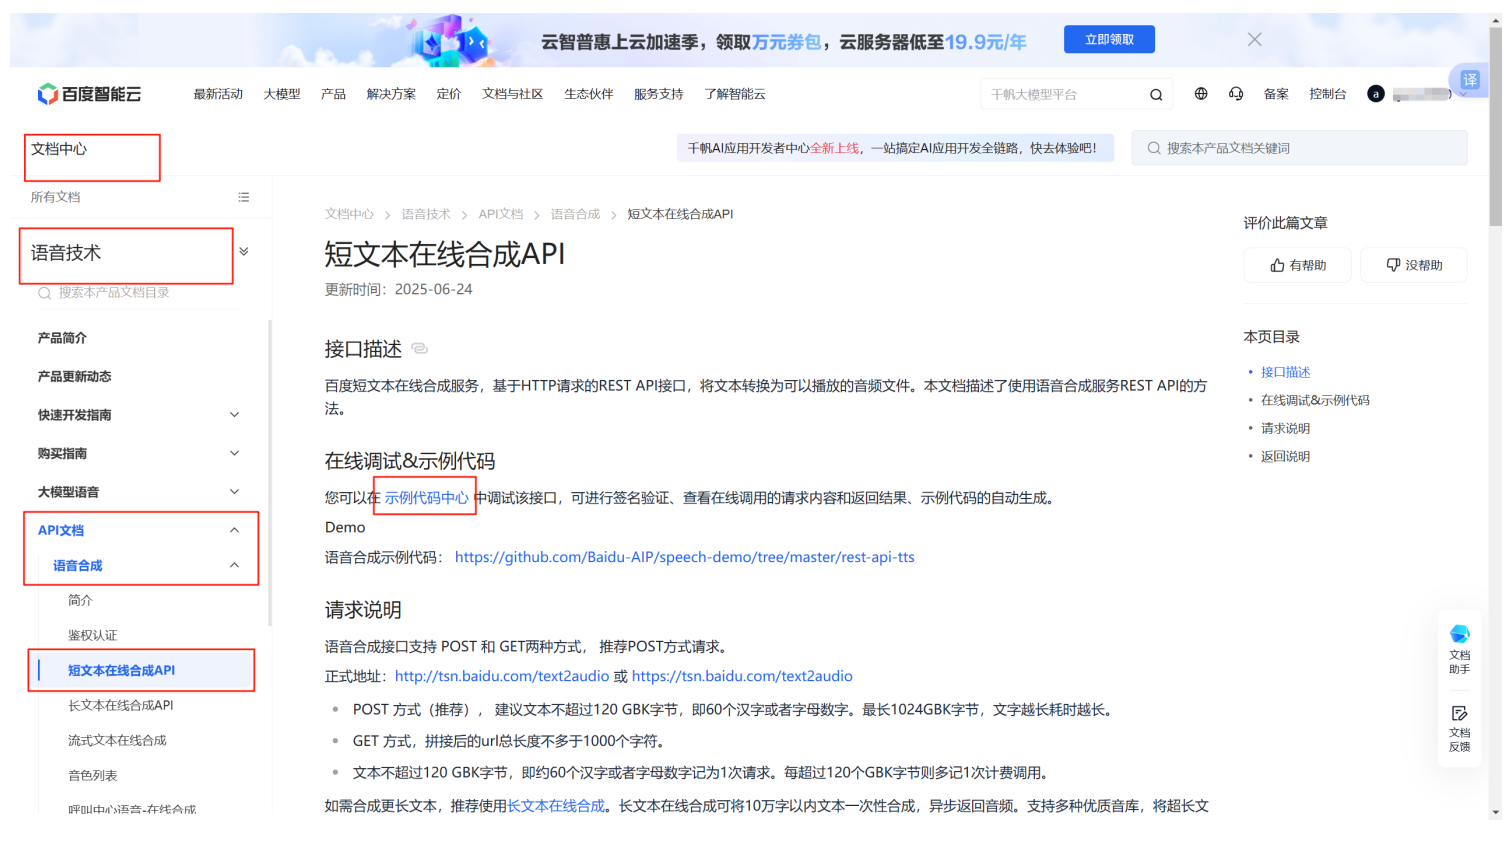Click API文档 breadcrumb
Viewport: 1506px width, 843px height.
(501, 214)
